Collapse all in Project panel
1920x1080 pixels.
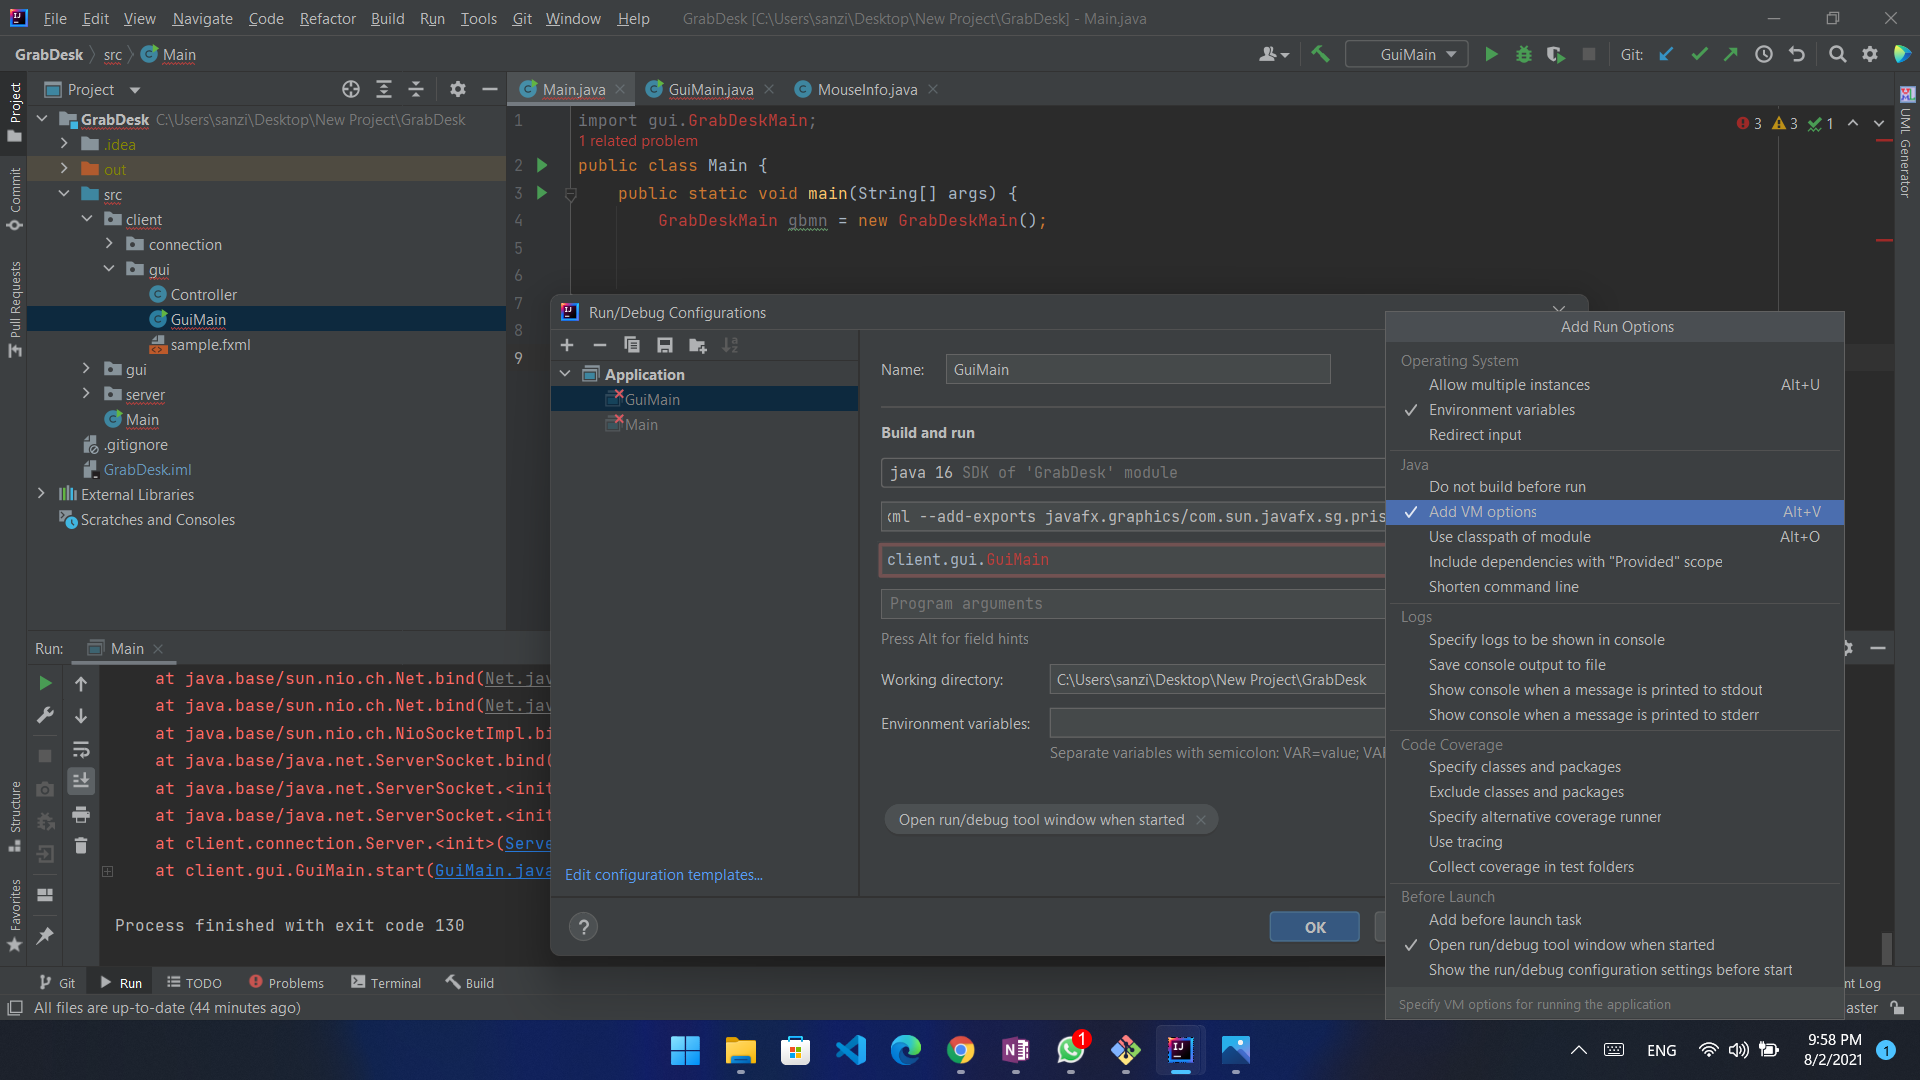point(416,90)
